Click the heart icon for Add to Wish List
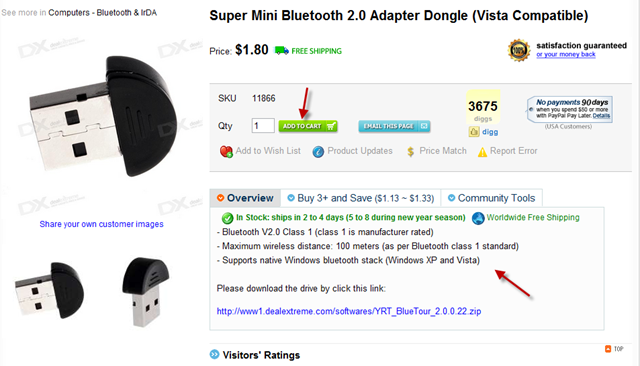 [x=226, y=151]
